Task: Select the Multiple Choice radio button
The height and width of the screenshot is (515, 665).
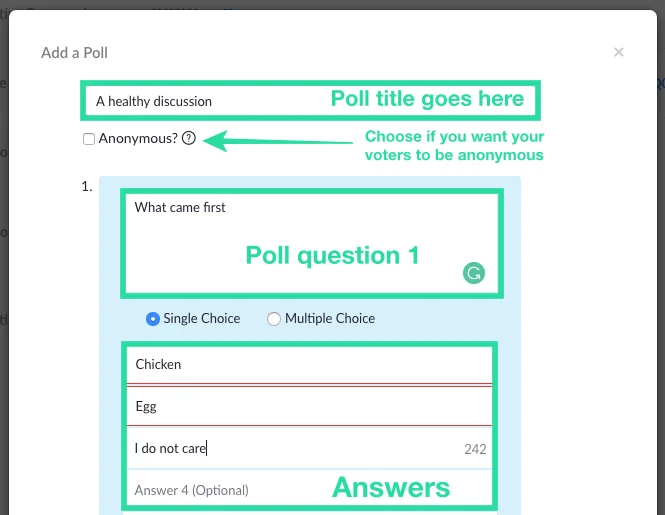Action: pyautogui.click(x=274, y=319)
